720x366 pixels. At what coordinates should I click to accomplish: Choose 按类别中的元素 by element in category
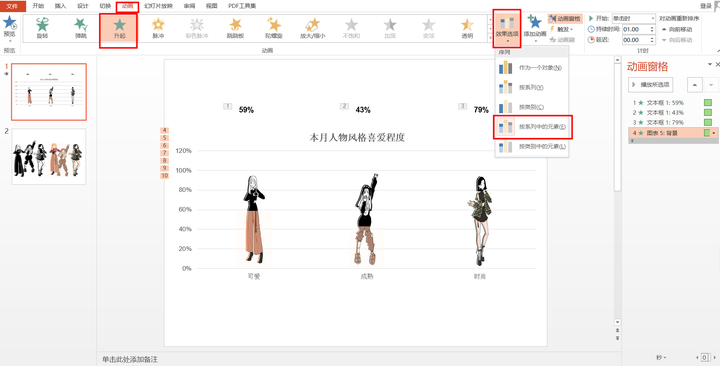click(532, 146)
